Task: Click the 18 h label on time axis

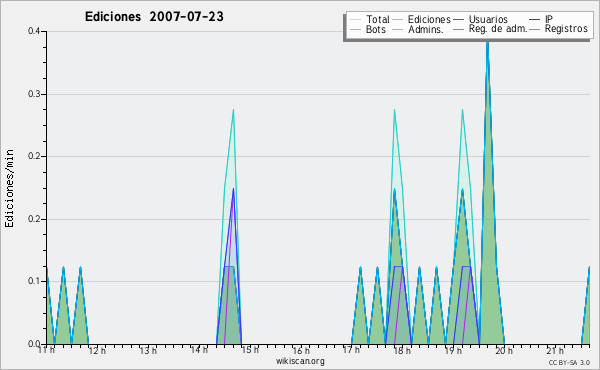Action: click(402, 350)
